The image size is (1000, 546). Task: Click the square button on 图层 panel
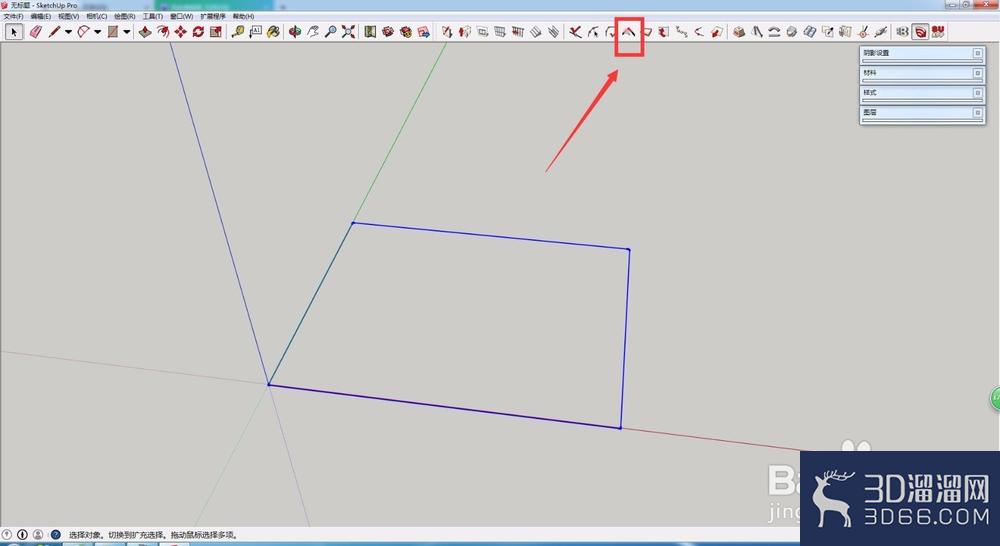977,112
